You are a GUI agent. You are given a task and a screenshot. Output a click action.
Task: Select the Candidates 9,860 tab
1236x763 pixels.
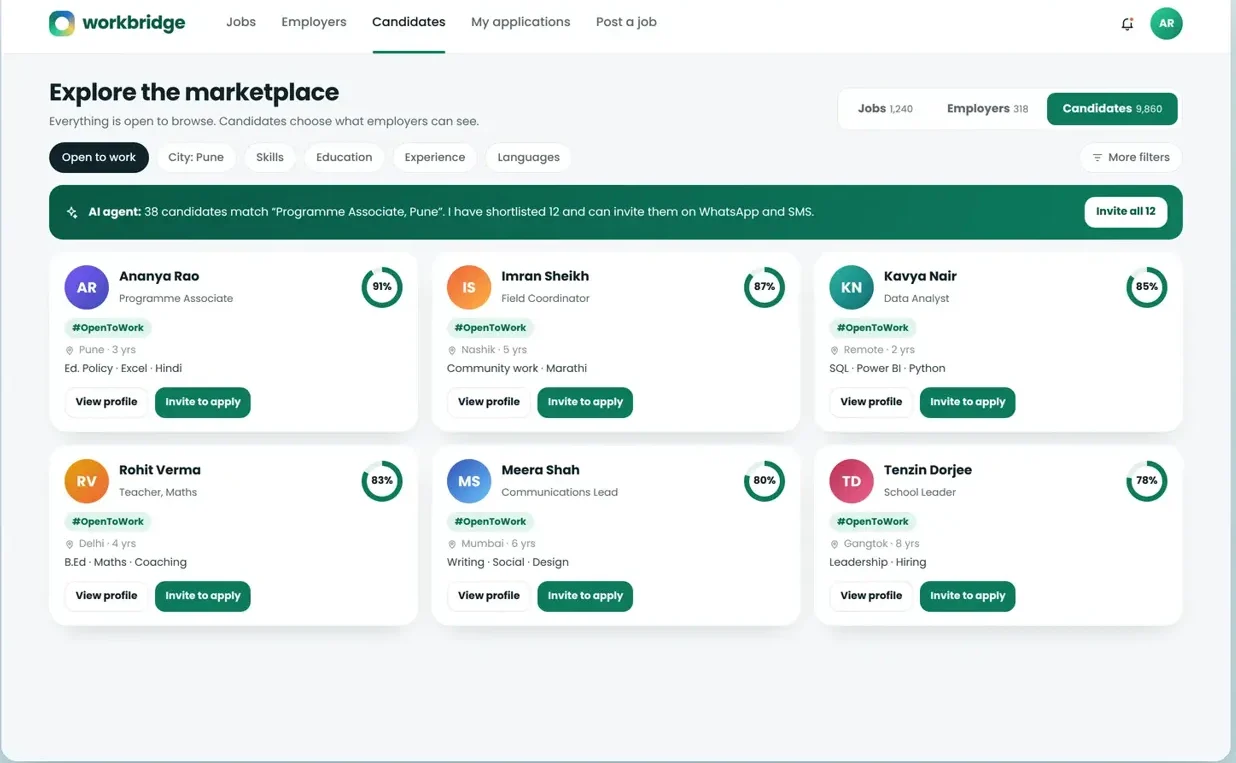1112,109
